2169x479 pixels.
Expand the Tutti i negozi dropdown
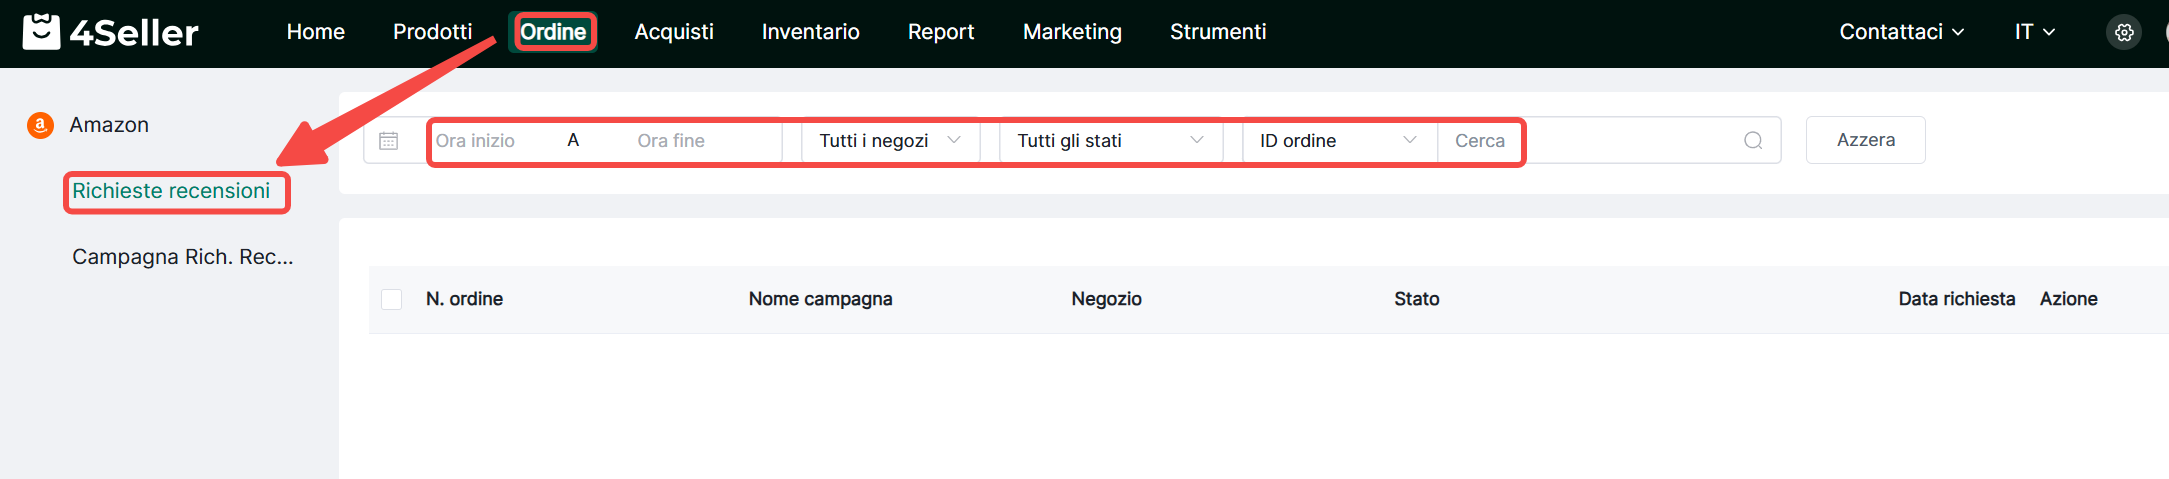889,141
